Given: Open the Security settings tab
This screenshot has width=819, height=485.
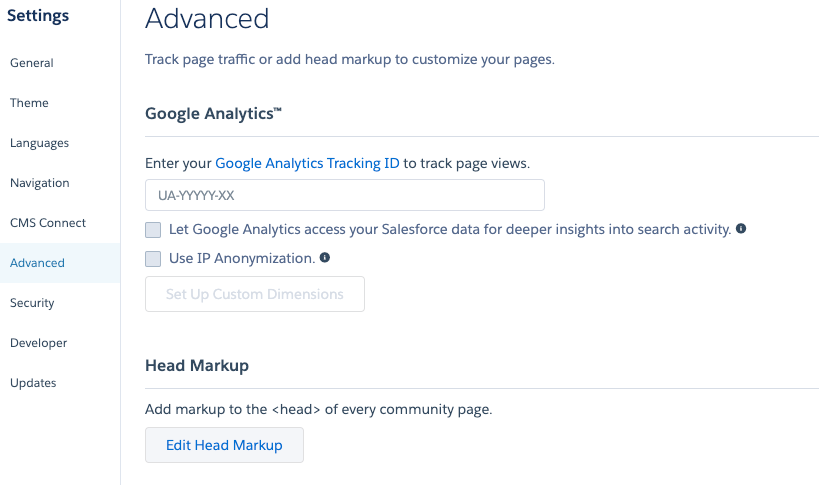Looking at the screenshot, I should (x=32, y=303).
